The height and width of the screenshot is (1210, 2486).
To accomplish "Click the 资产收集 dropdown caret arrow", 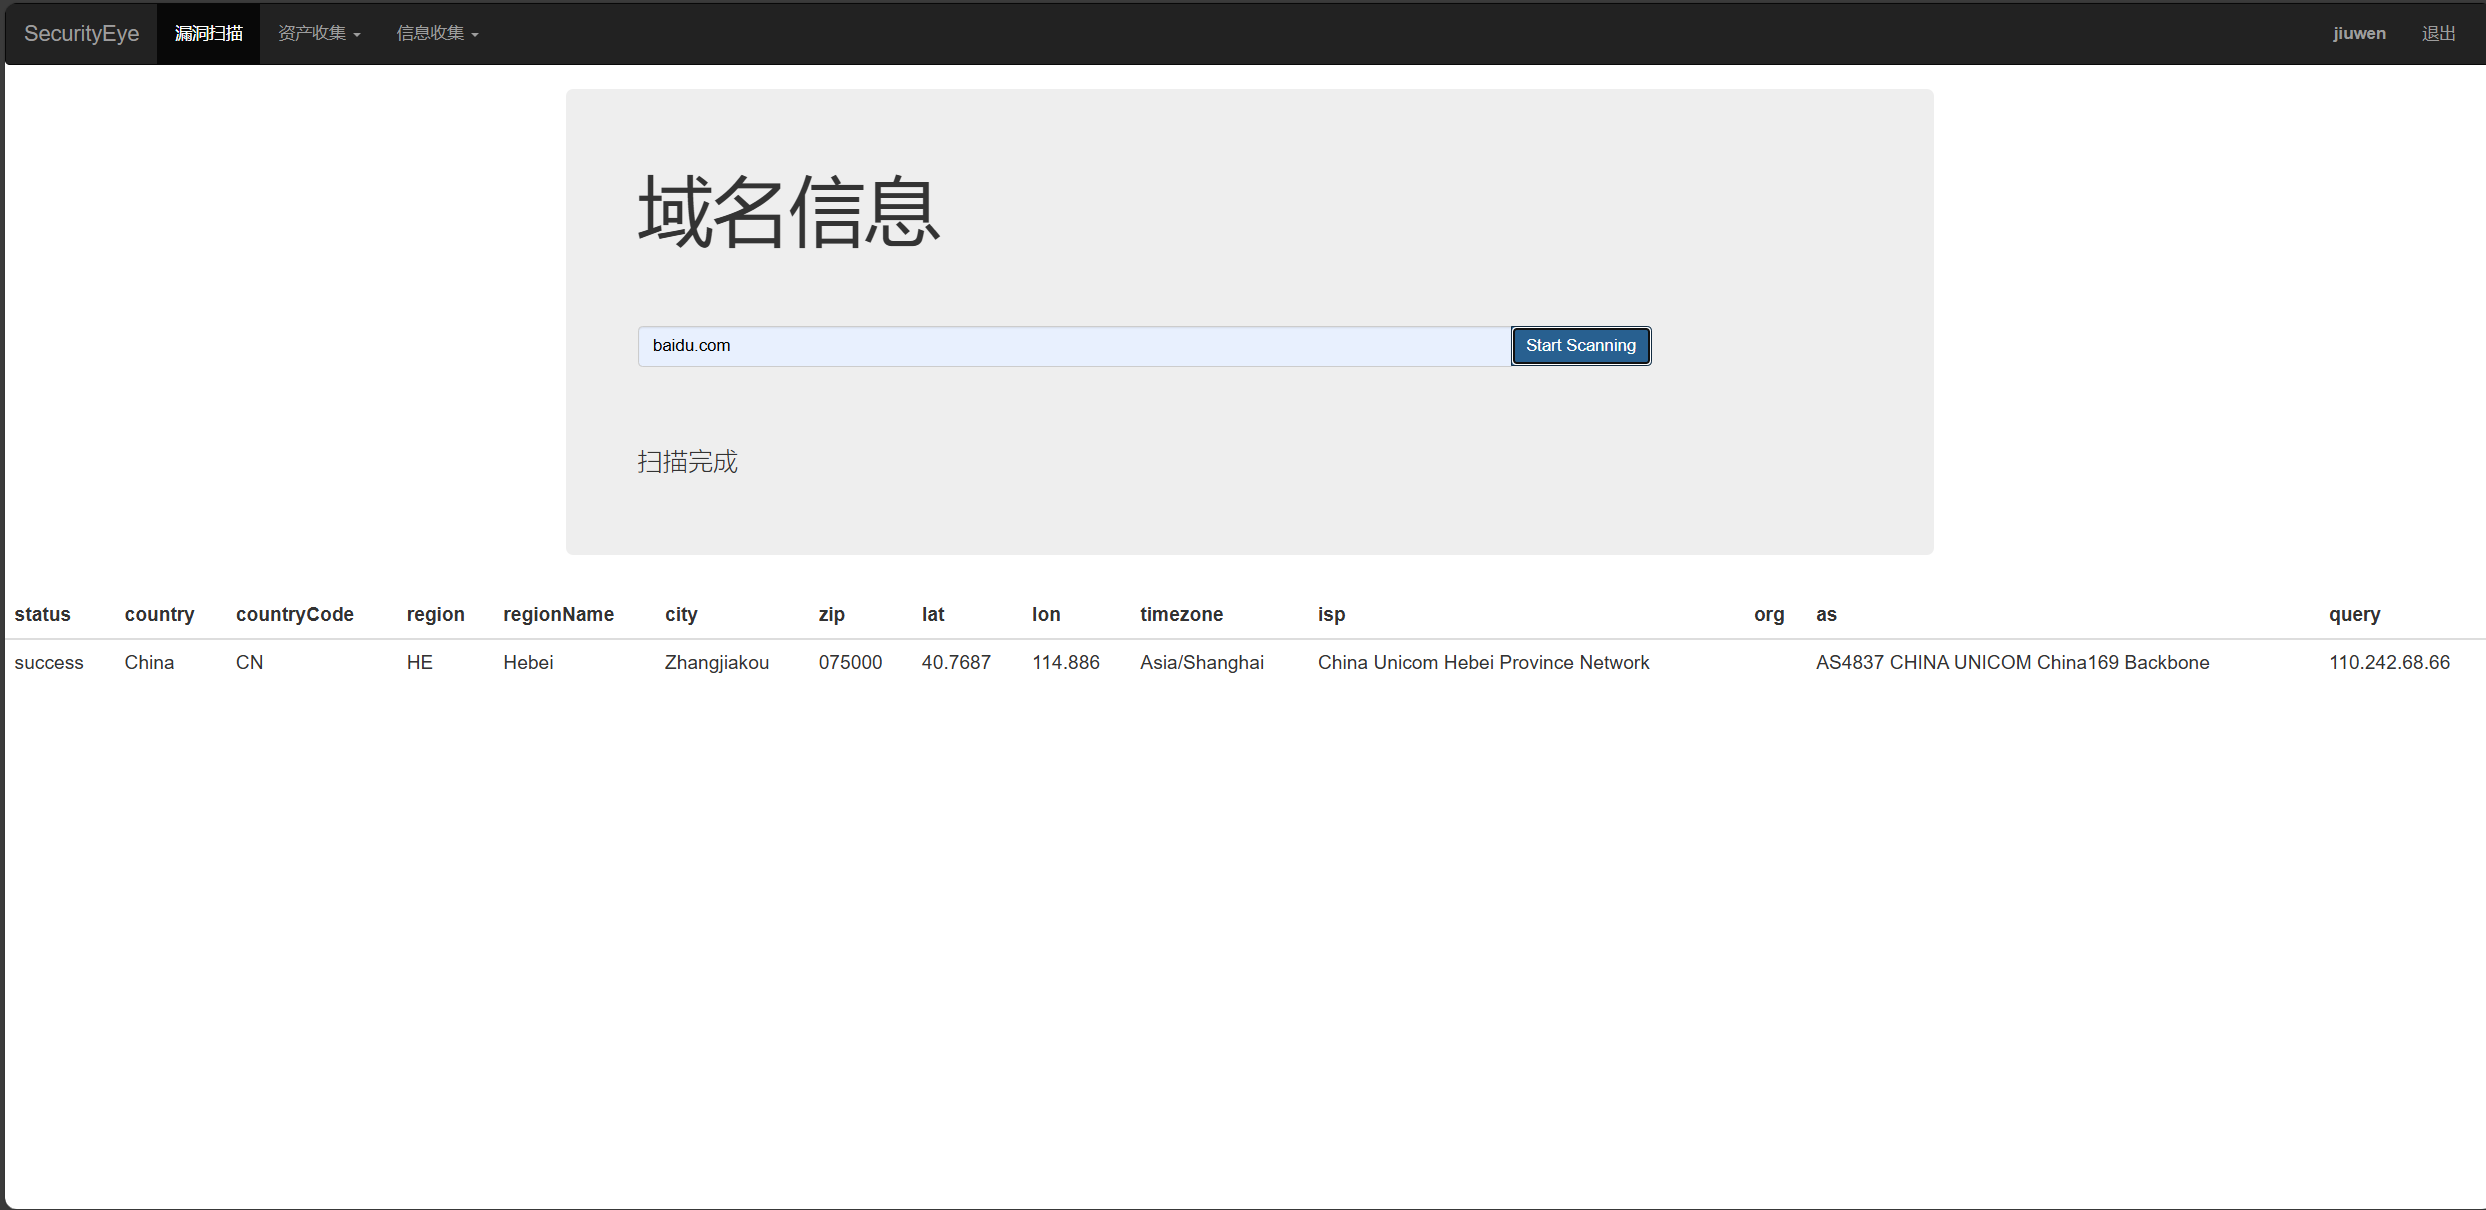I will 355,34.
